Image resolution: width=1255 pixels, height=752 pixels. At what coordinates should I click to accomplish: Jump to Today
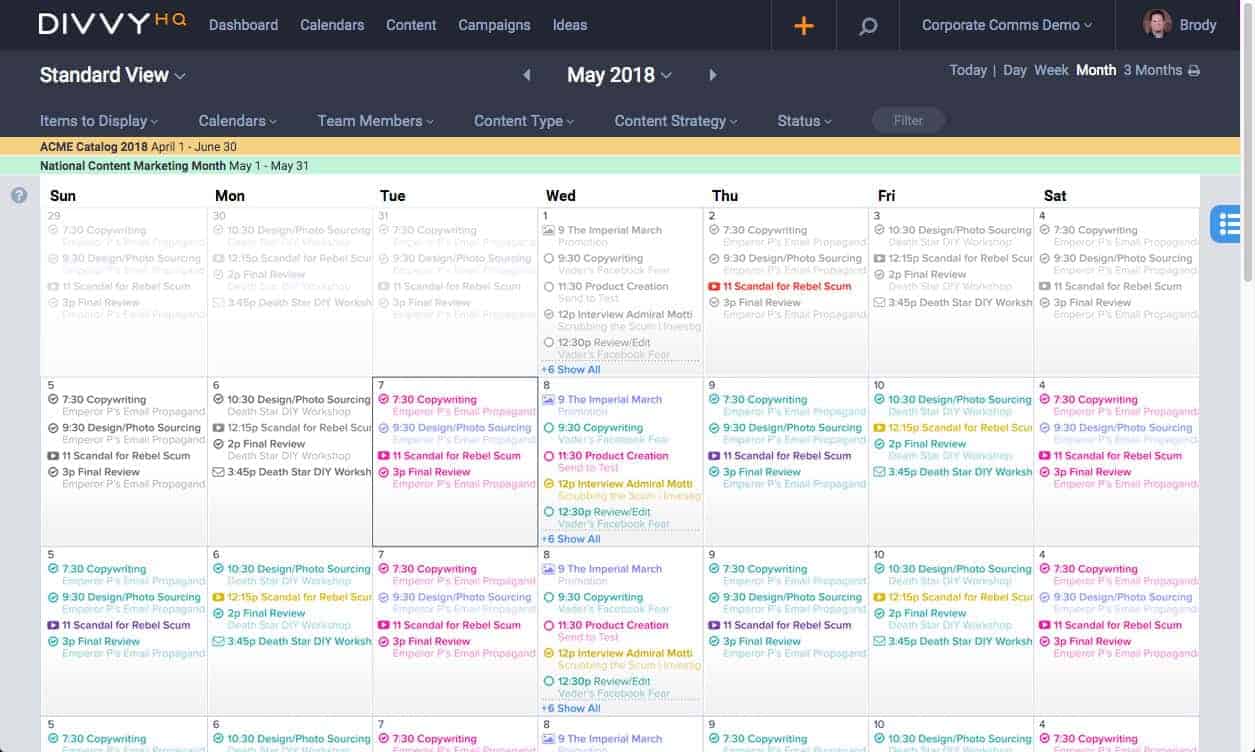click(968, 70)
